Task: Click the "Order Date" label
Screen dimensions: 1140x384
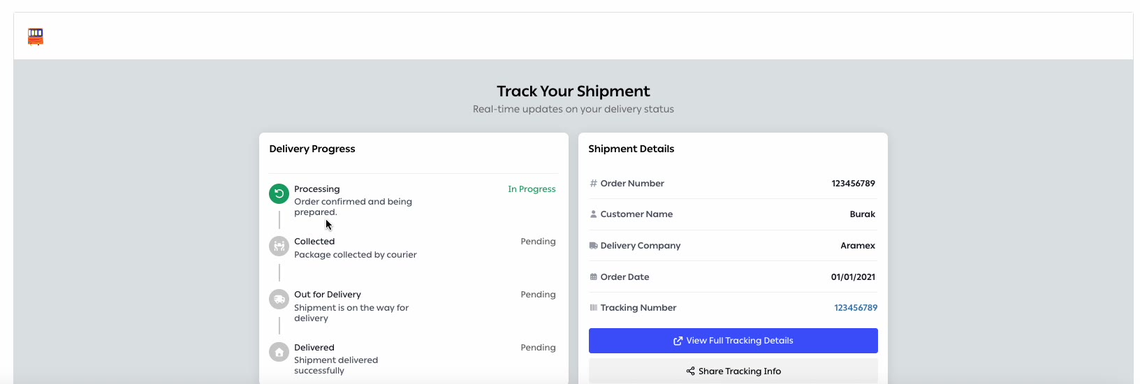Action: click(x=625, y=277)
